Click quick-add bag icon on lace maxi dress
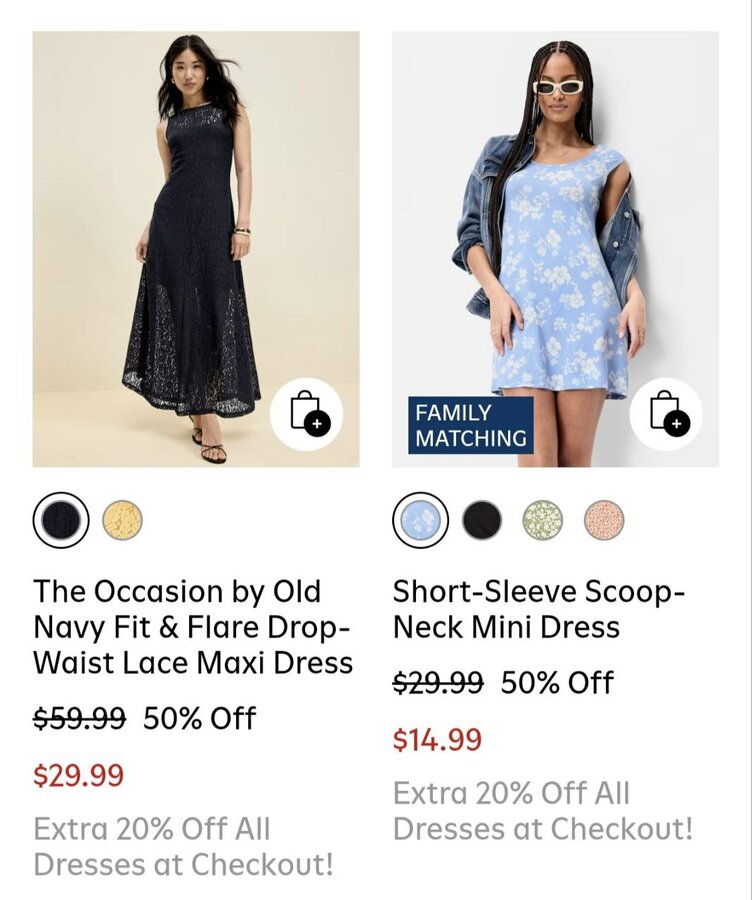This screenshot has height=900, width=752. (x=306, y=415)
